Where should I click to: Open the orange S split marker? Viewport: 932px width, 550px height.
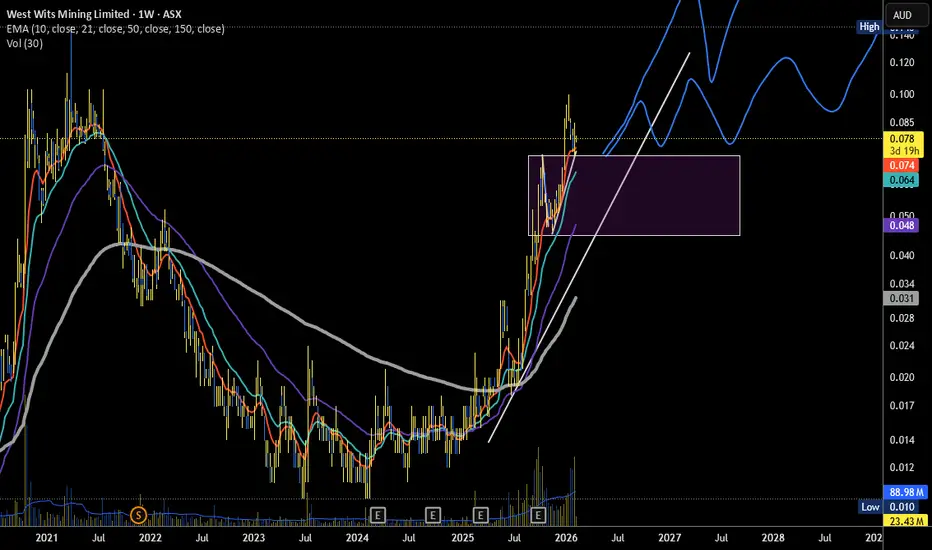(138, 515)
